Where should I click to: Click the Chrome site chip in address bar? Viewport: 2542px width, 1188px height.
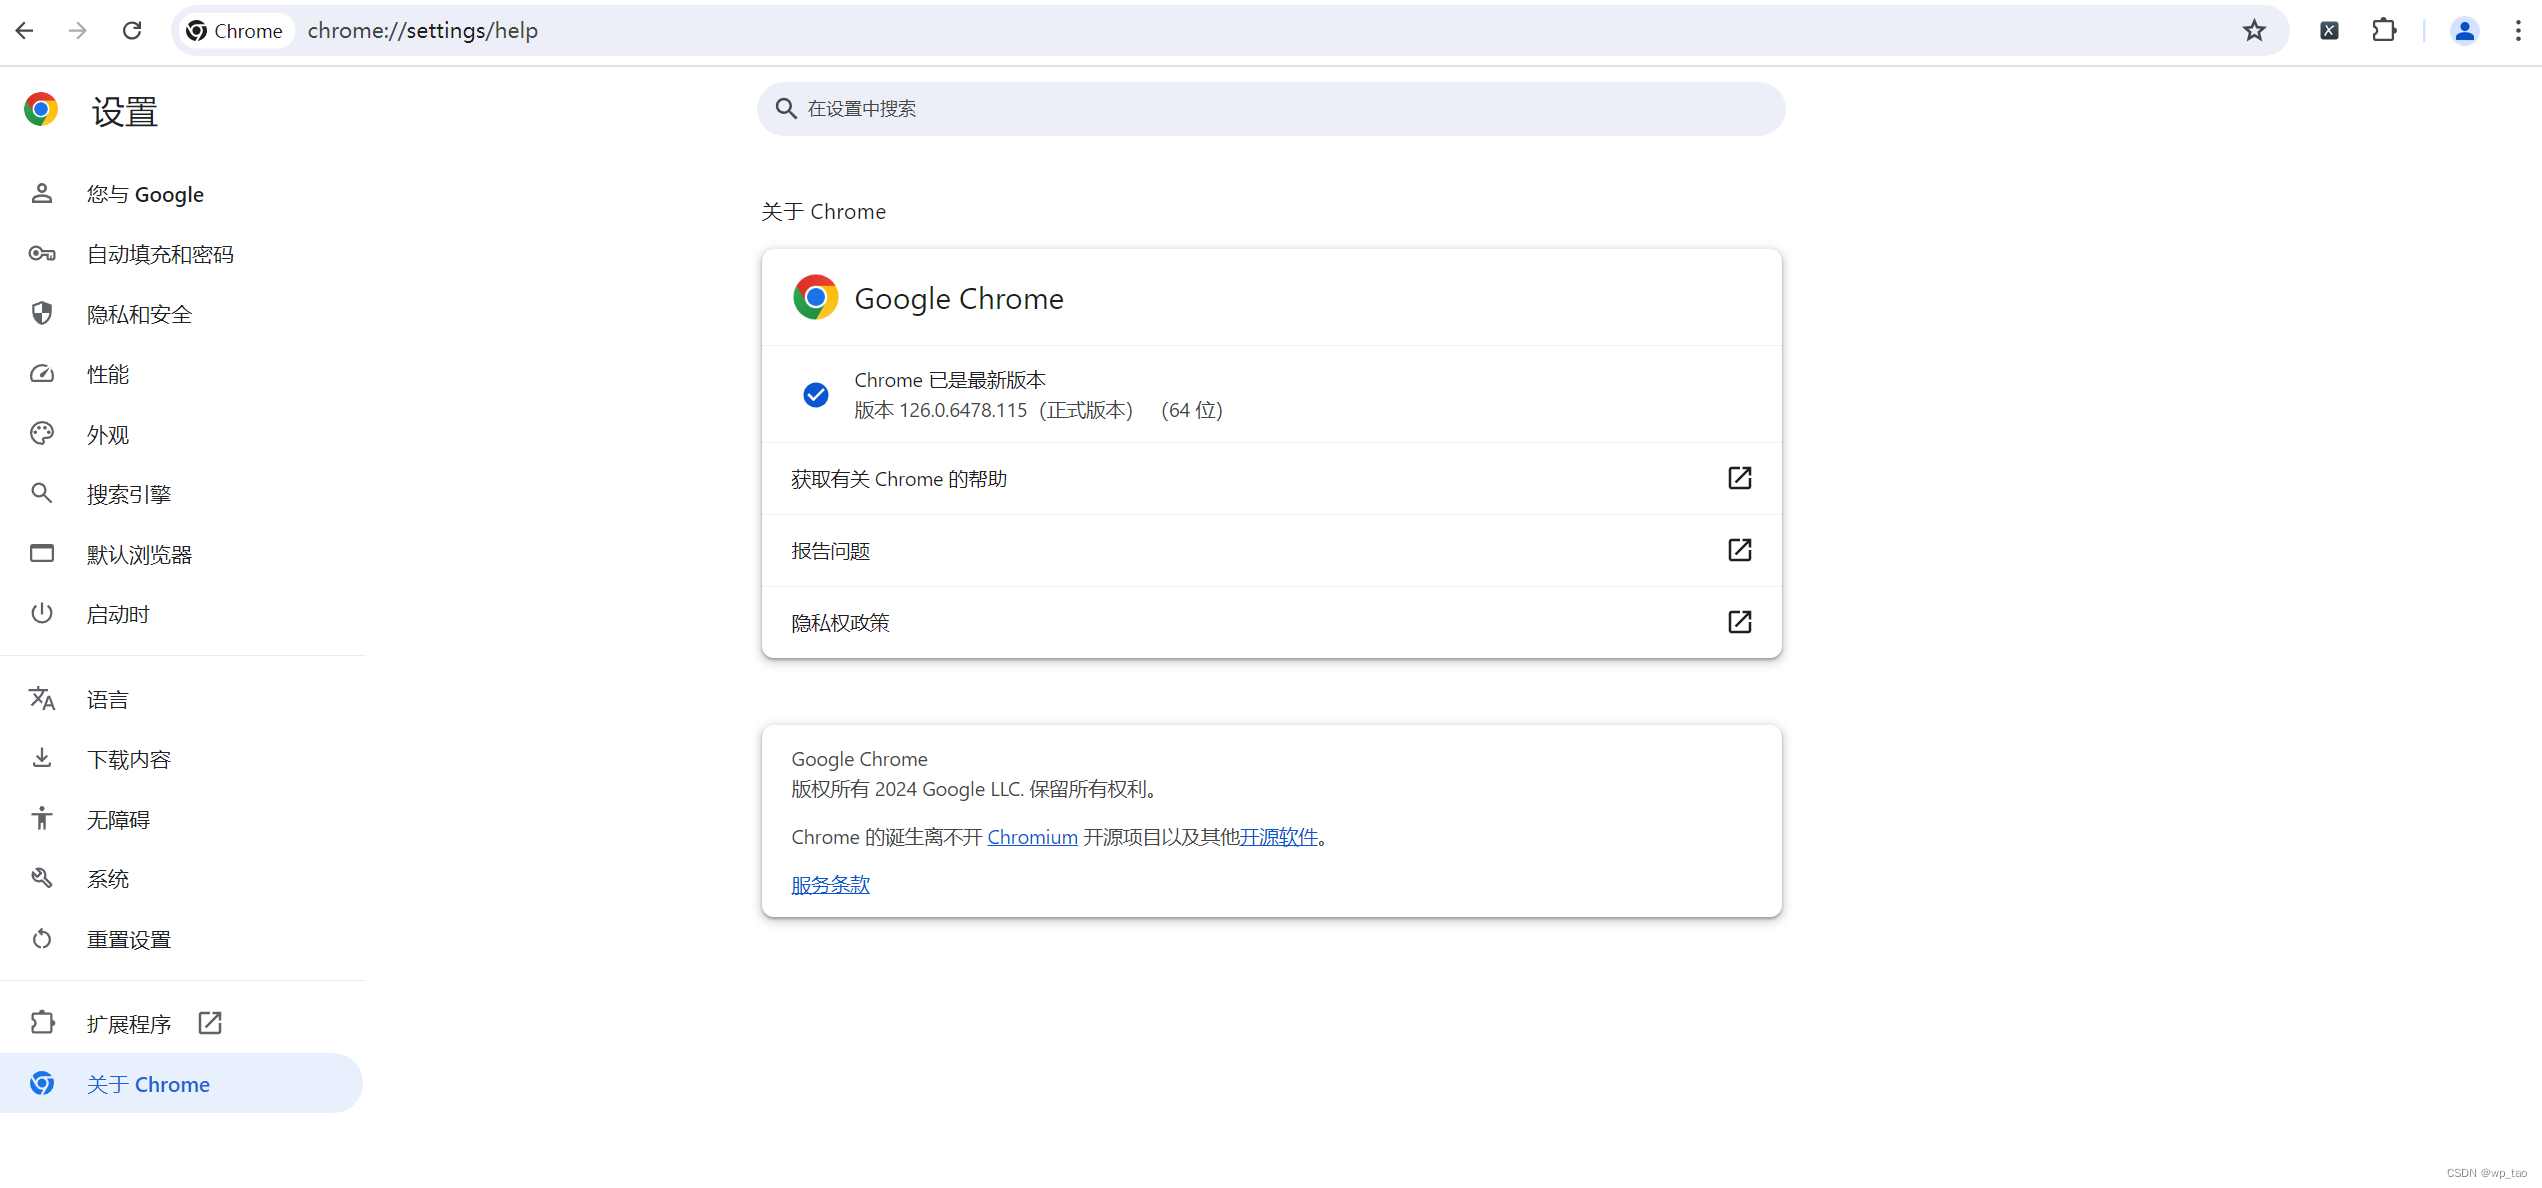coord(236,31)
